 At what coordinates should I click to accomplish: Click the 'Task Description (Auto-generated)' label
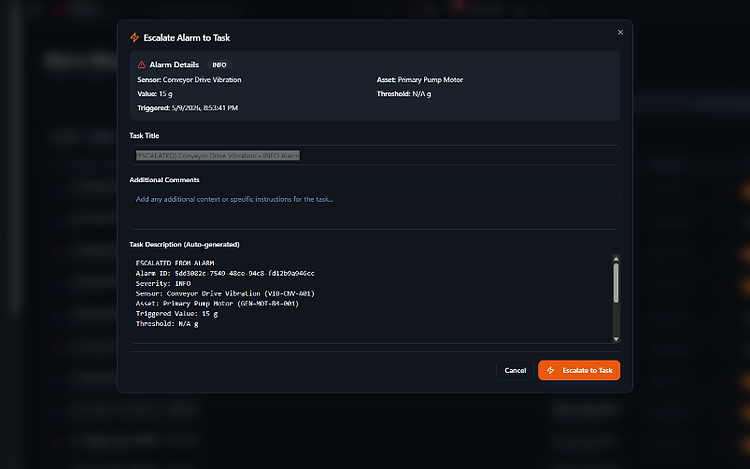click(184, 244)
